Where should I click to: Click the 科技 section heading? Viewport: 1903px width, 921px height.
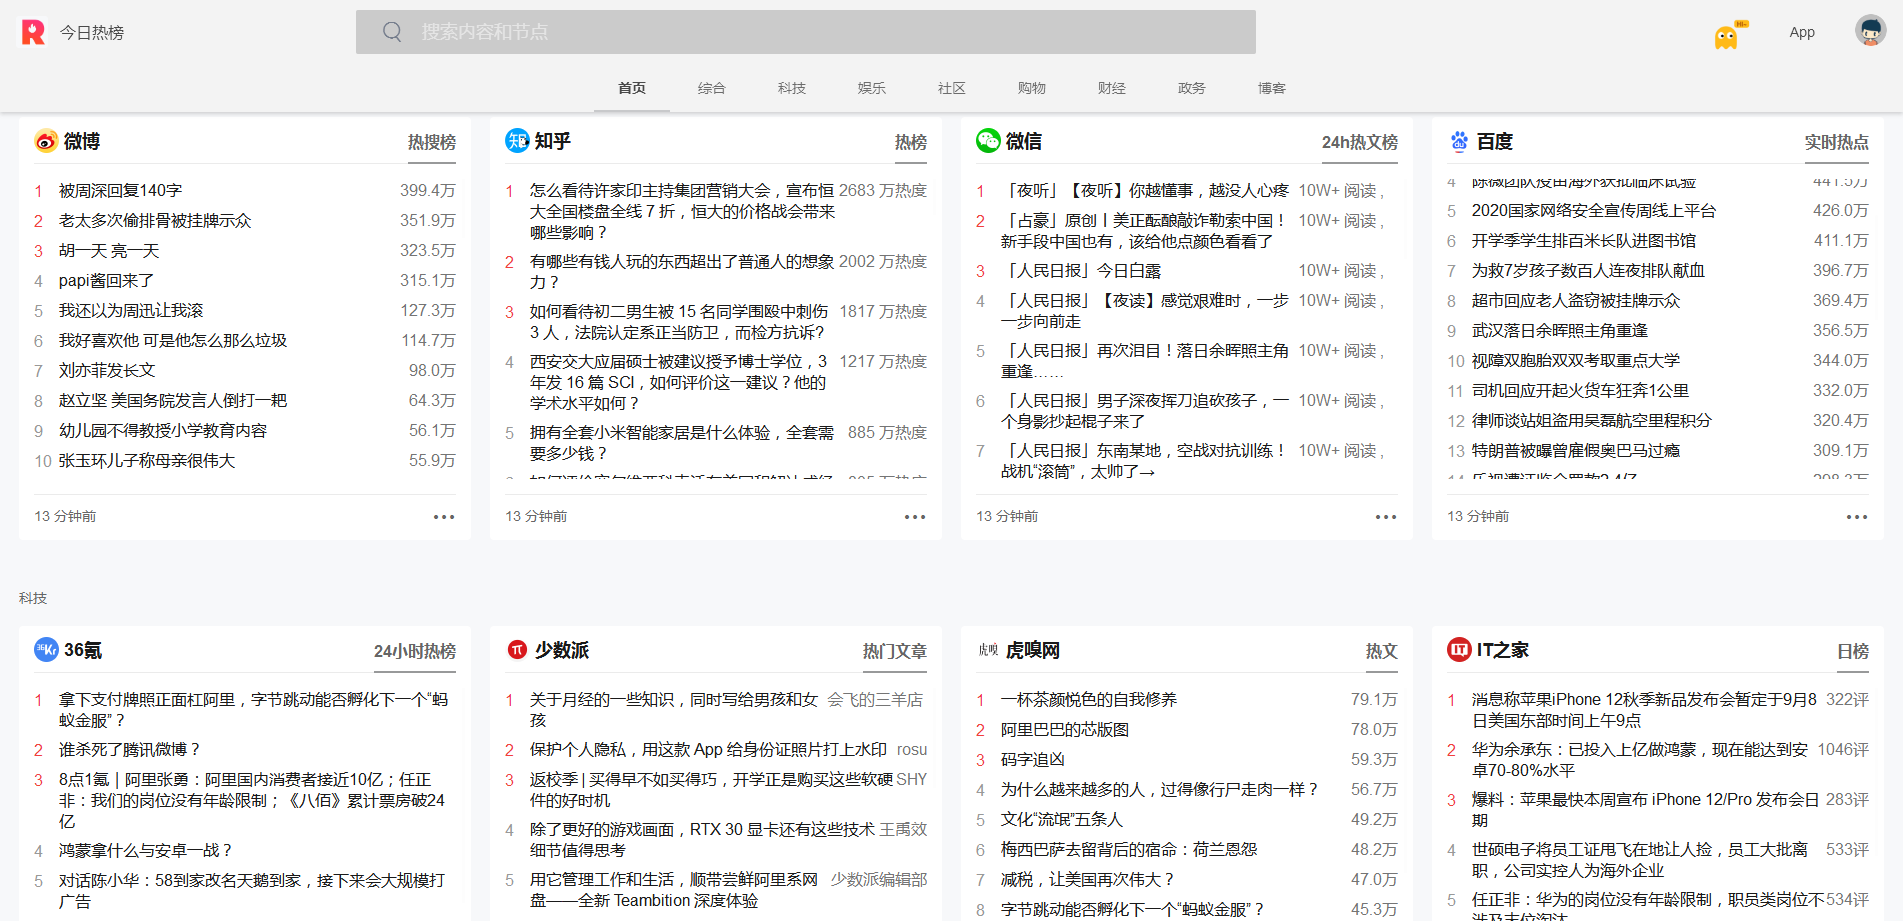point(33,598)
